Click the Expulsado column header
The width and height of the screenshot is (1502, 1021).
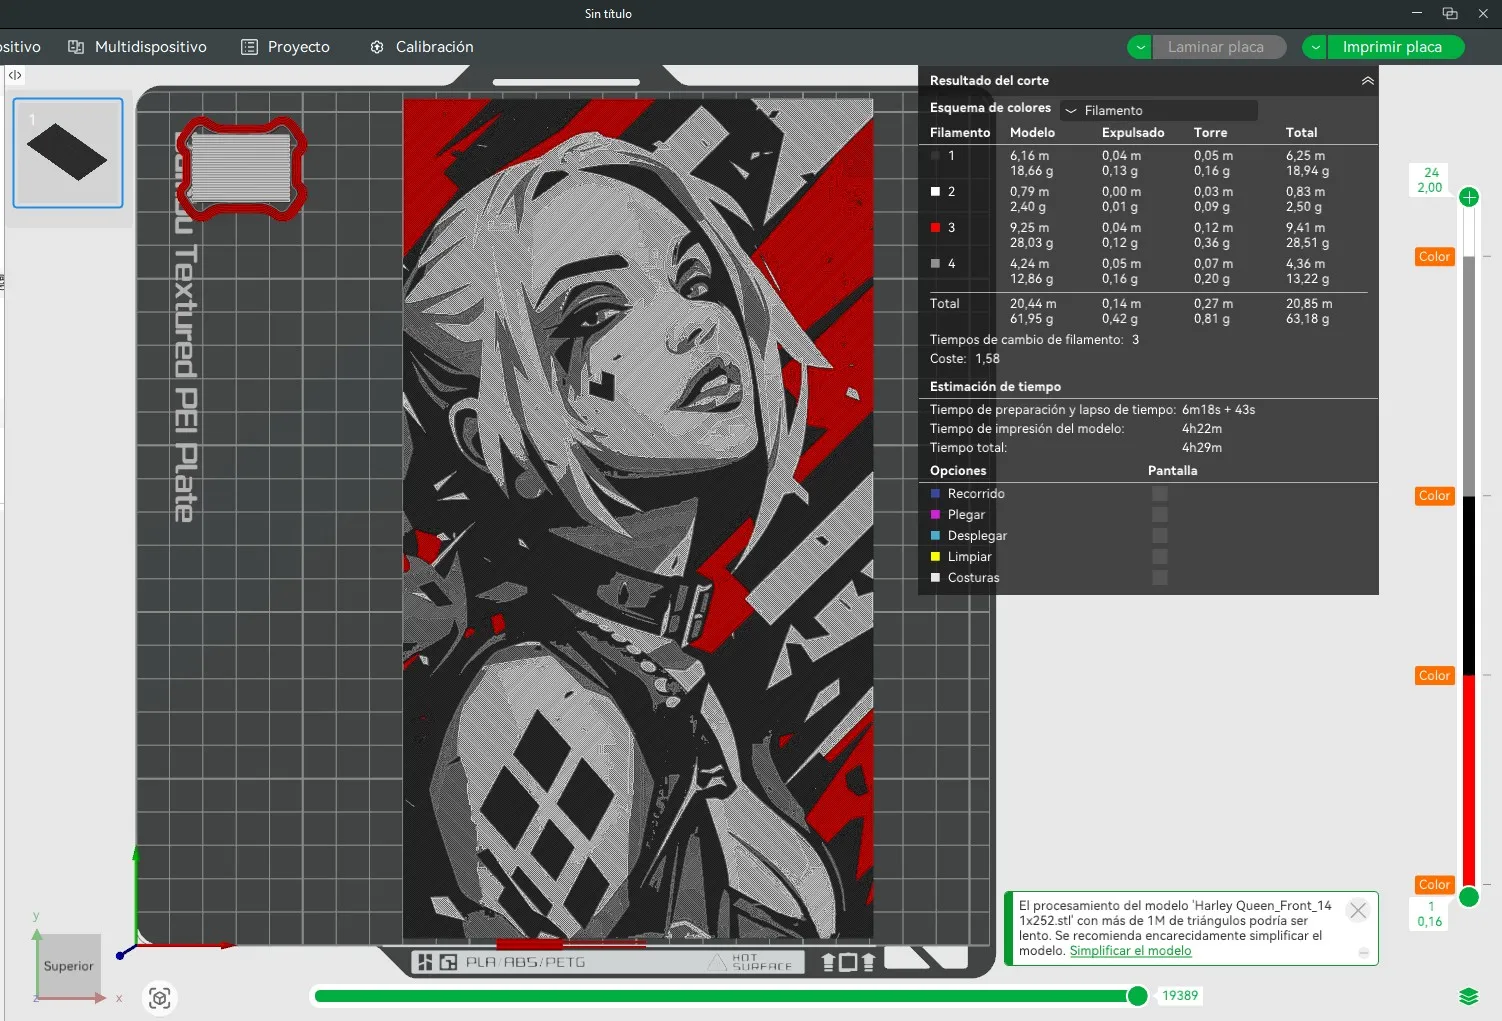point(1133,132)
